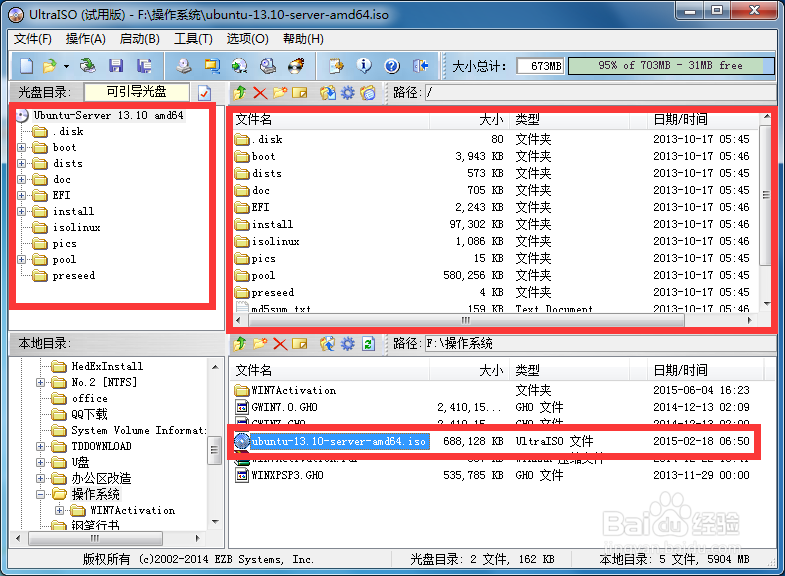Open the dropdown arrow beside Open icon

pos(66,66)
